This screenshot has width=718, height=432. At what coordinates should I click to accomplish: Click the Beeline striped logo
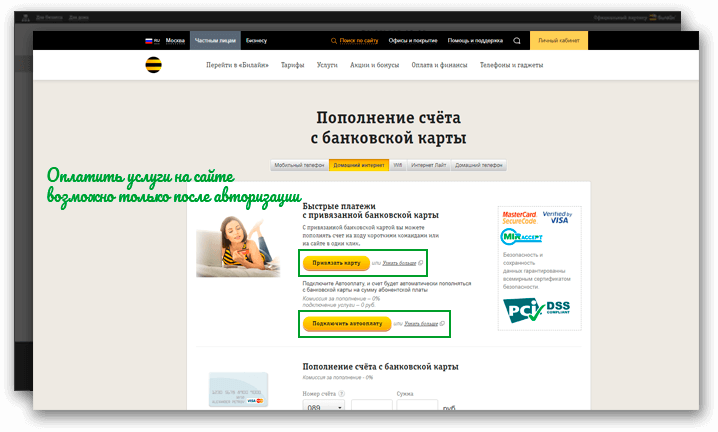click(153, 65)
